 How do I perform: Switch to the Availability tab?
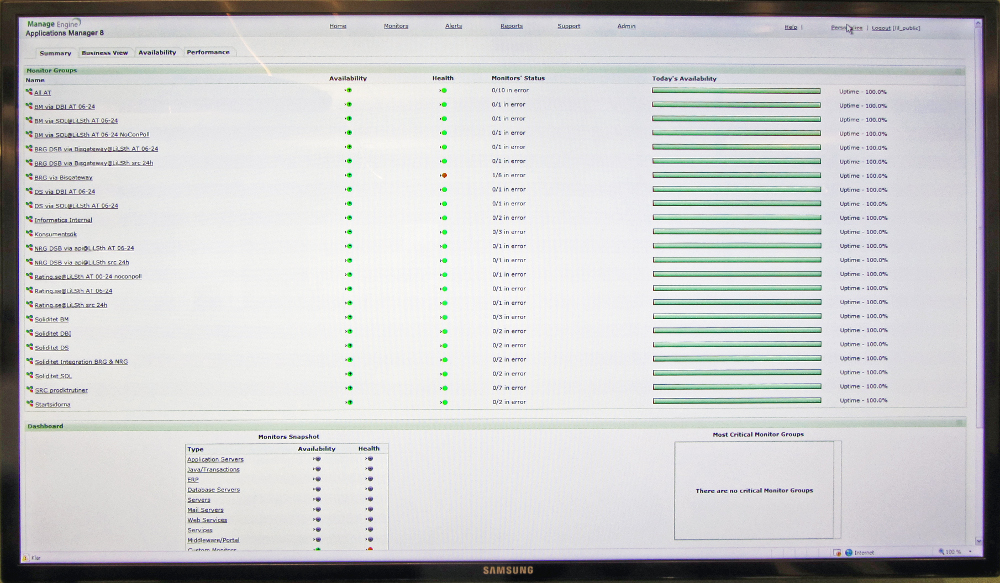coord(157,52)
